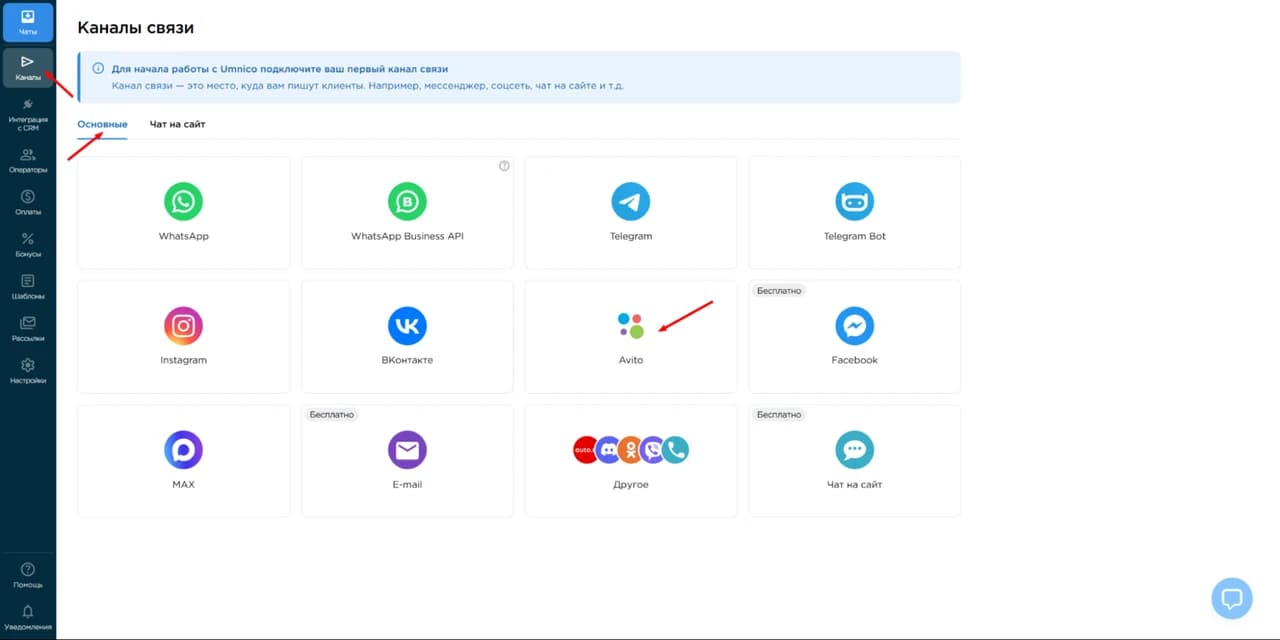Screen dimensions: 1280x640
Task: Select the Avito channel icon
Action: pyautogui.click(x=631, y=326)
